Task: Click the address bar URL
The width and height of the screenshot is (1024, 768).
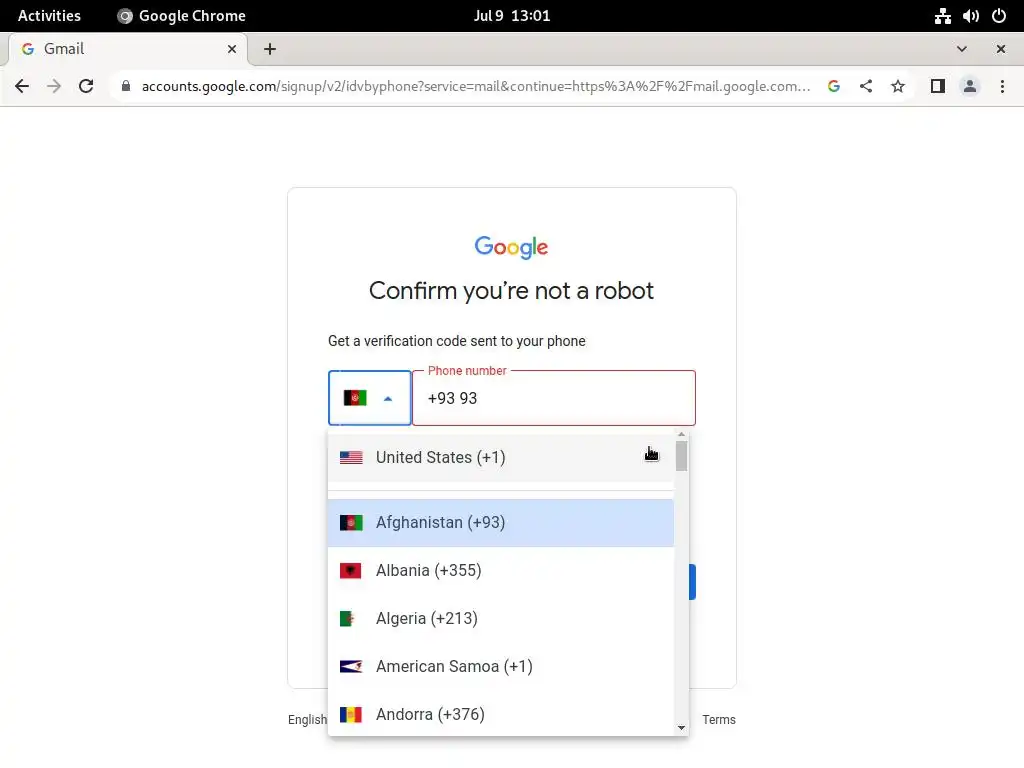Action: [x=476, y=86]
